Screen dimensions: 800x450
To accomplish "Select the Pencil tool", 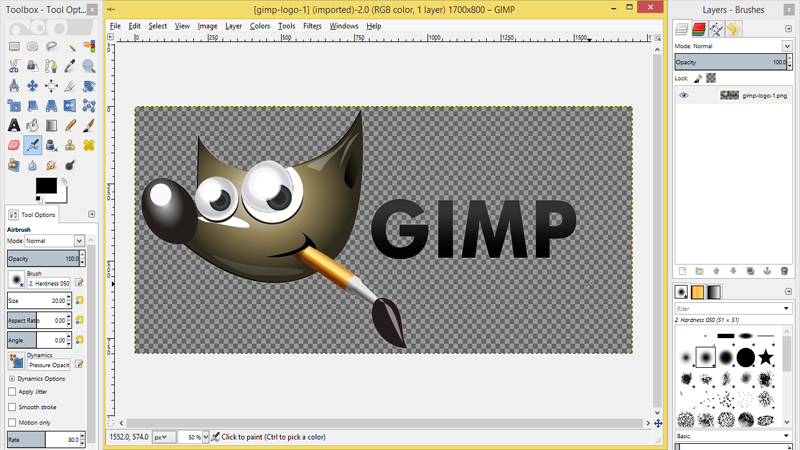I will pos(70,125).
